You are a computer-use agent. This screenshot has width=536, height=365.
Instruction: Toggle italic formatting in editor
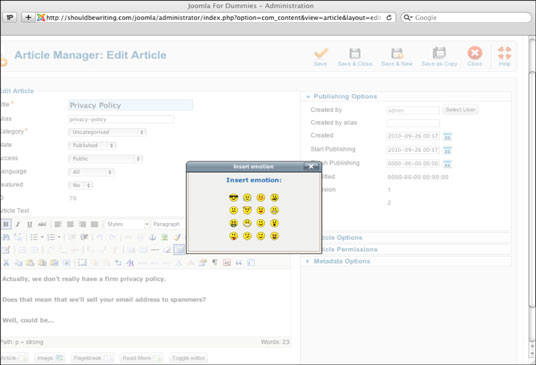18,224
